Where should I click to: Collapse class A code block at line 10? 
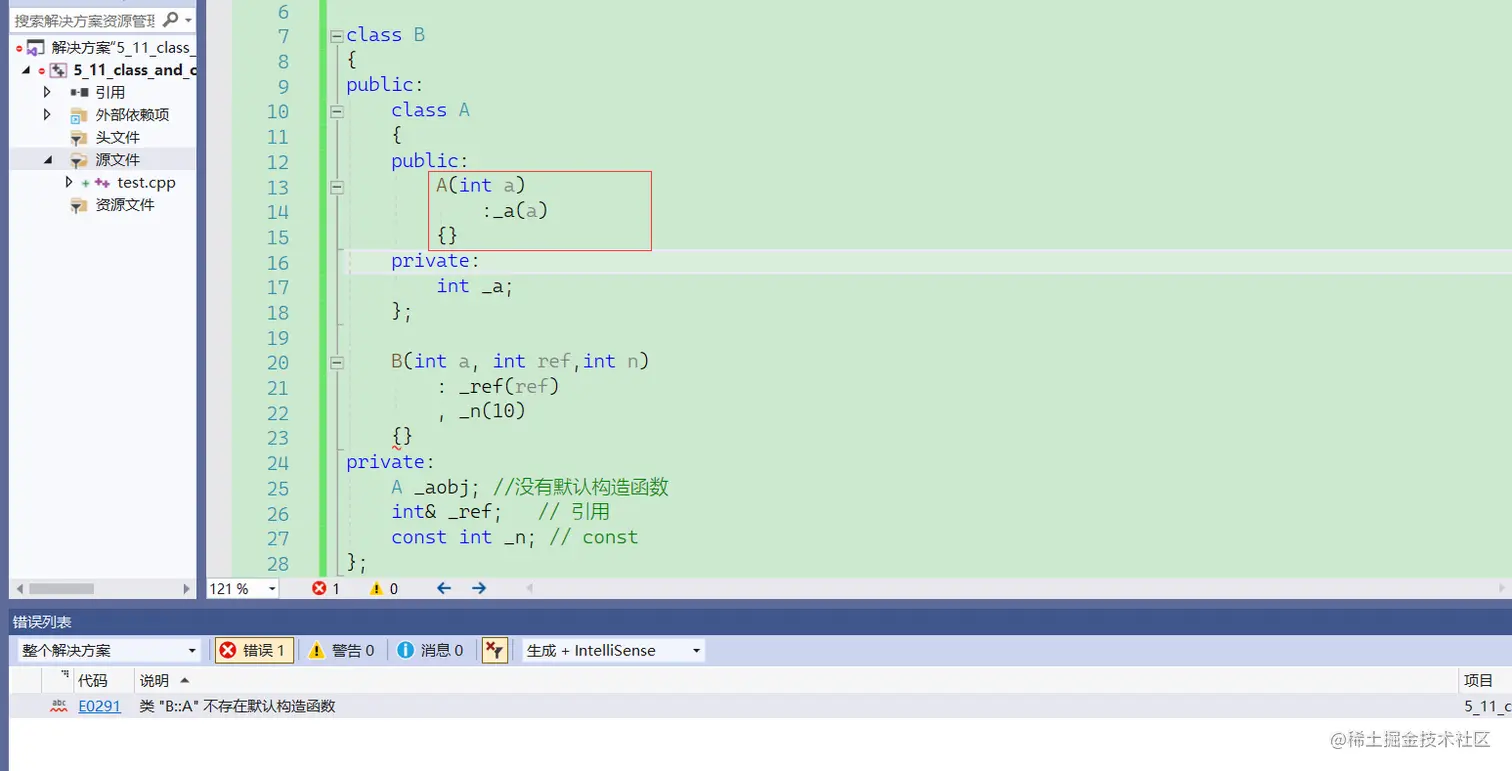pos(337,111)
